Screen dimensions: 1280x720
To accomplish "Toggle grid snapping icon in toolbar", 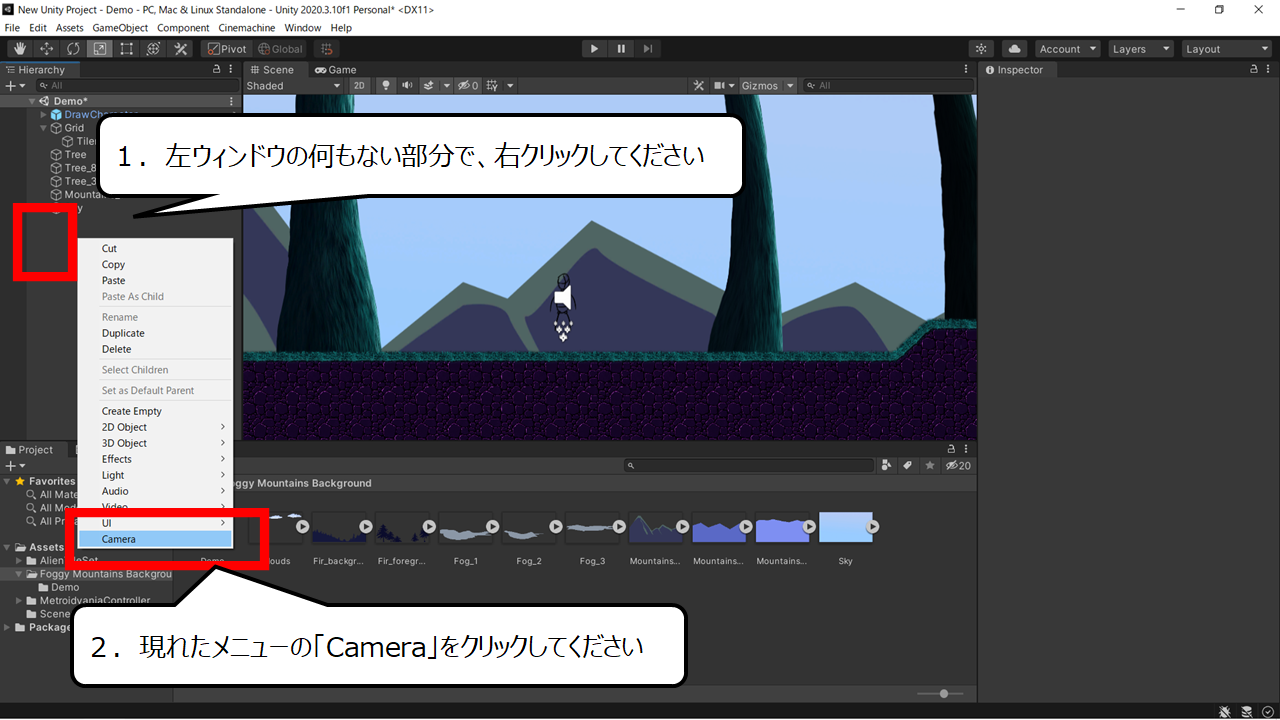I will point(326,49).
